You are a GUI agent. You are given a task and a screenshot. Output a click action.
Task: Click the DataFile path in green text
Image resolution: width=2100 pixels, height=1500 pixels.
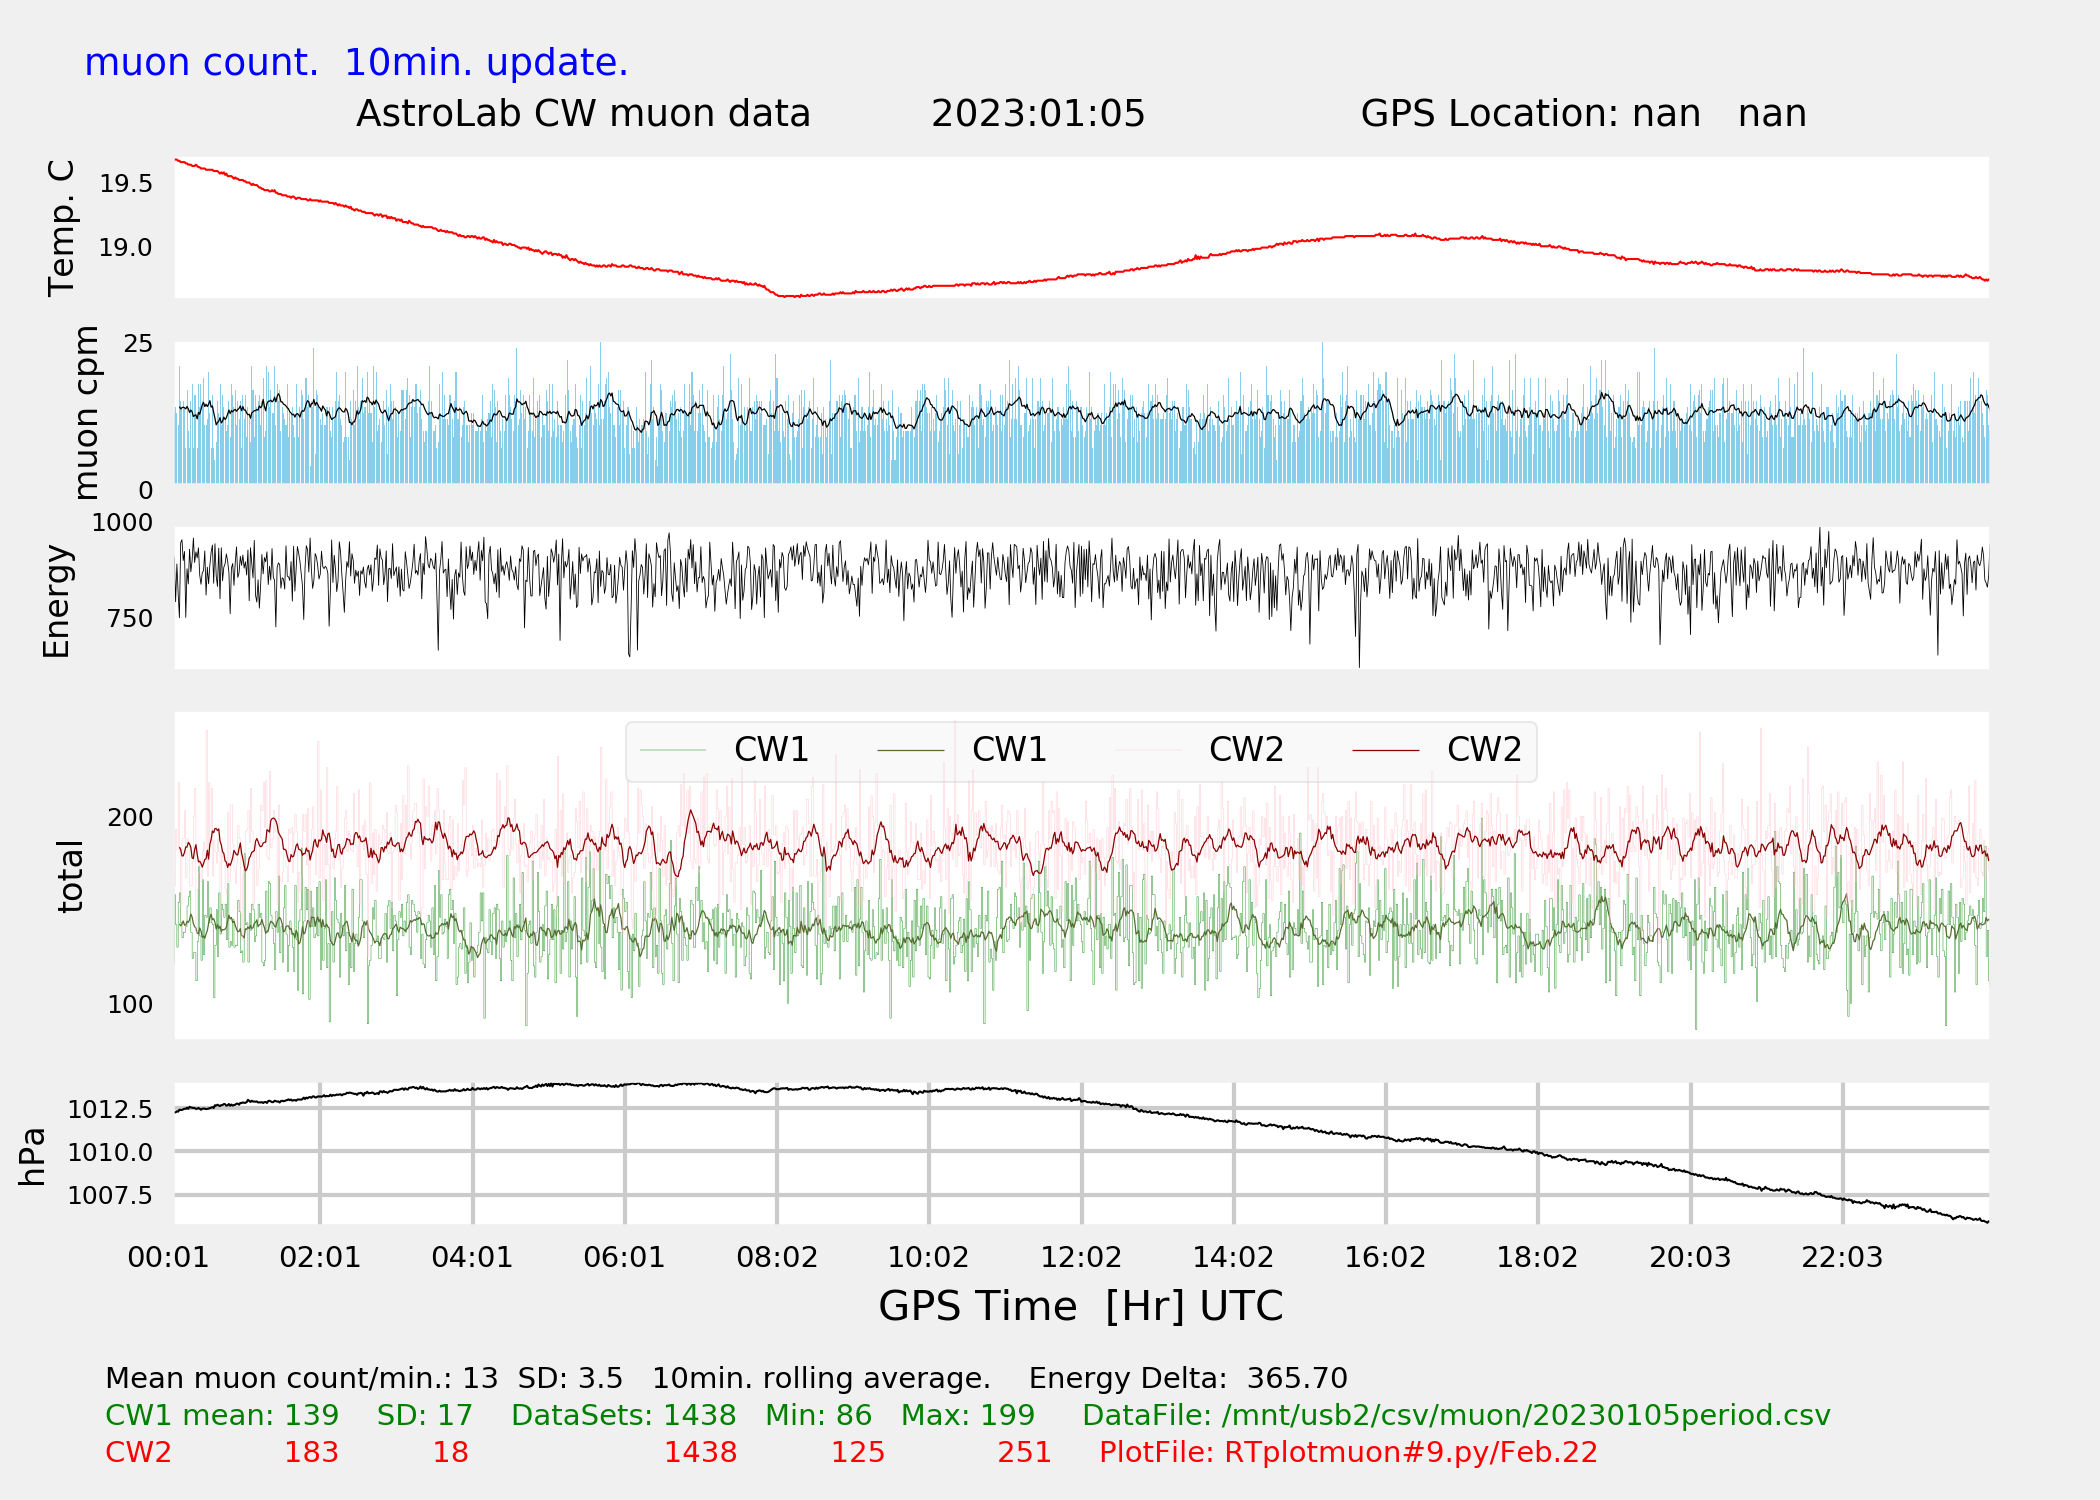pyautogui.click(x=1456, y=1415)
